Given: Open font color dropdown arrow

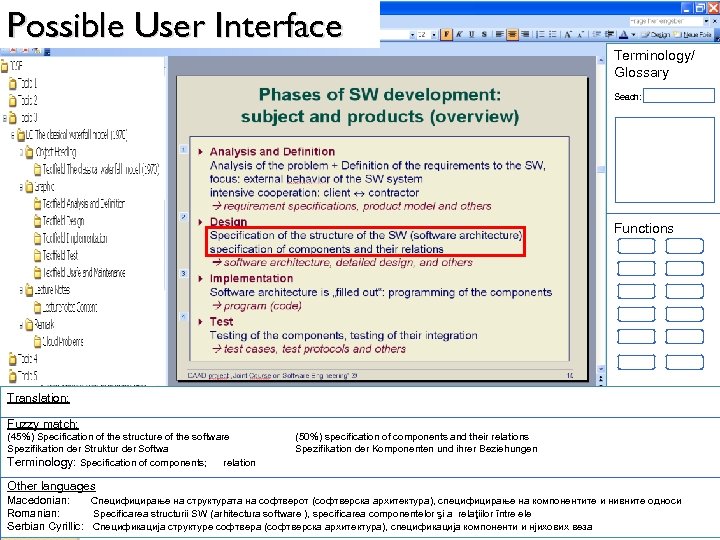Looking at the screenshot, I should click(x=634, y=35).
